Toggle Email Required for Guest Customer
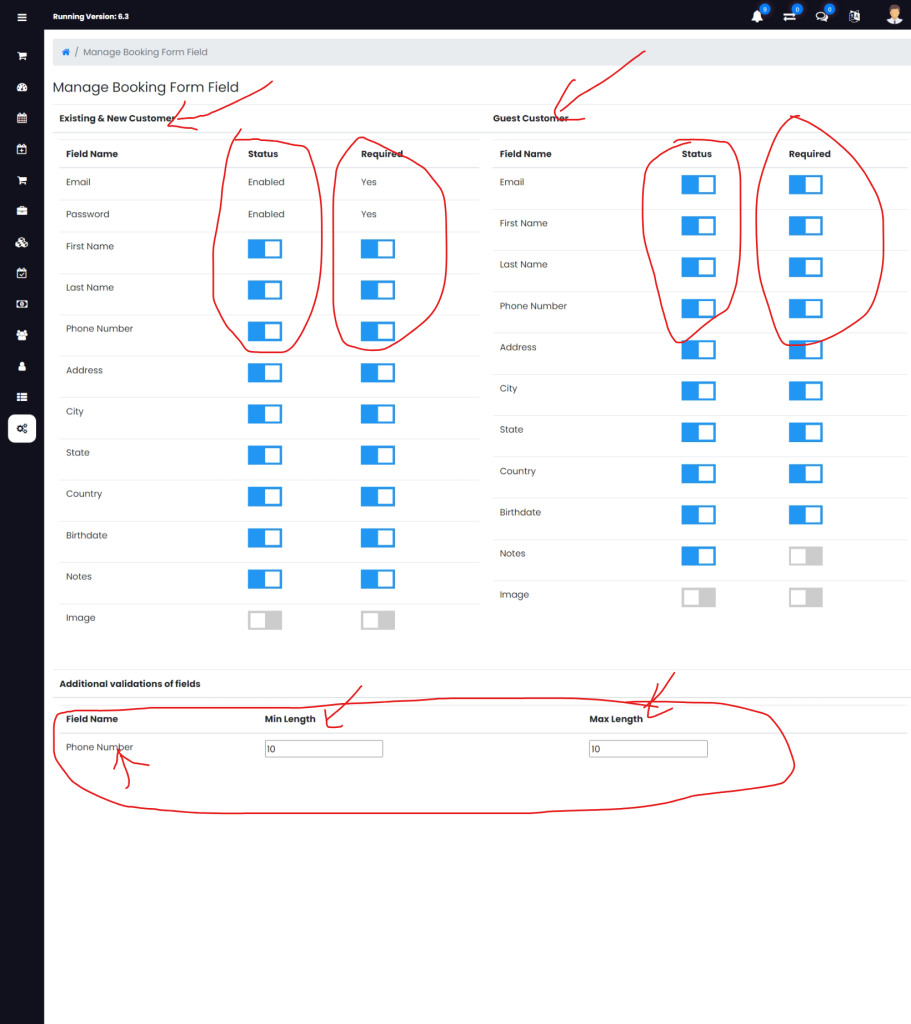 pos(805,185)
